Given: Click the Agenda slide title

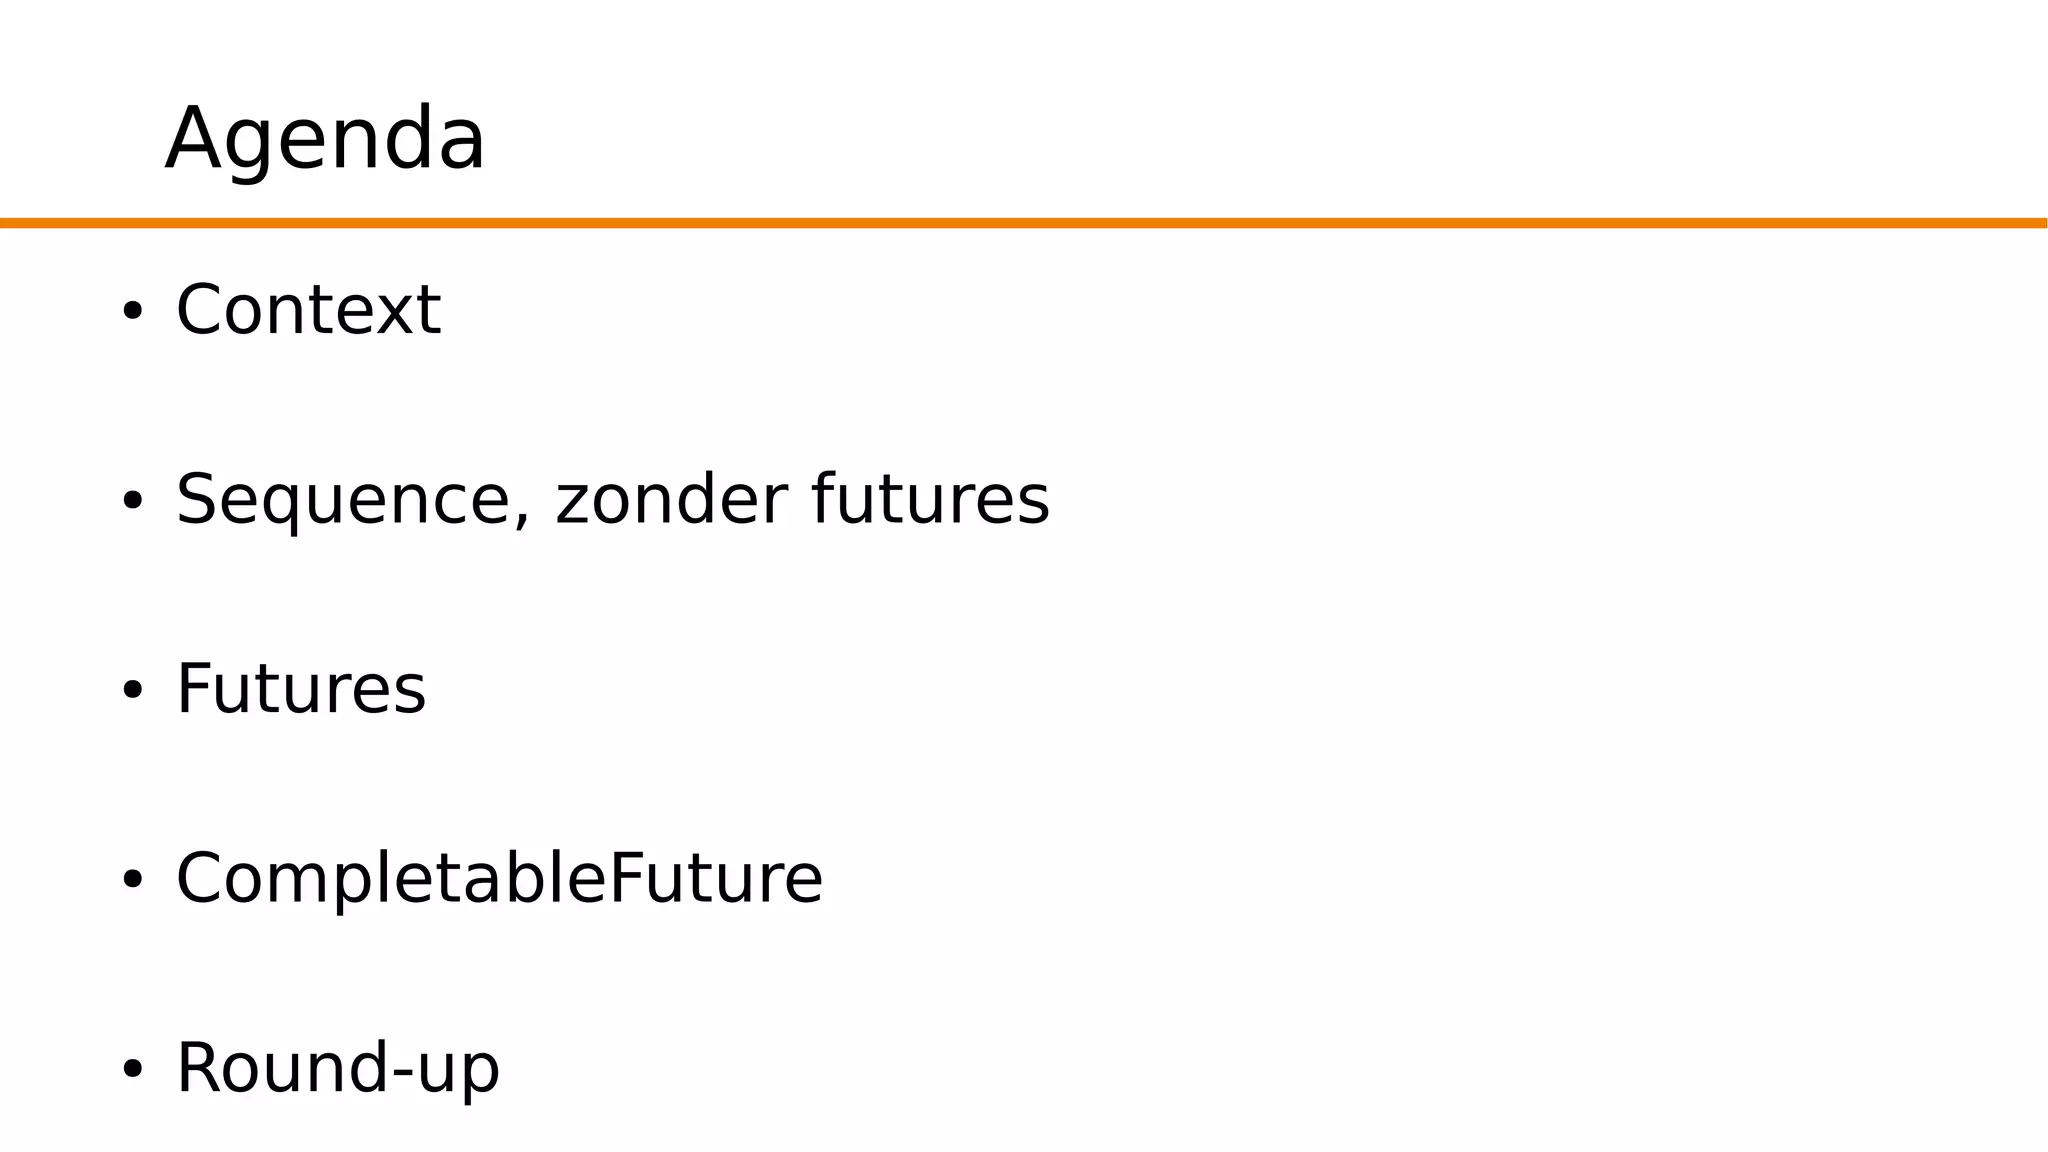Looking at the screenshot, I should (x=325, y=139).
